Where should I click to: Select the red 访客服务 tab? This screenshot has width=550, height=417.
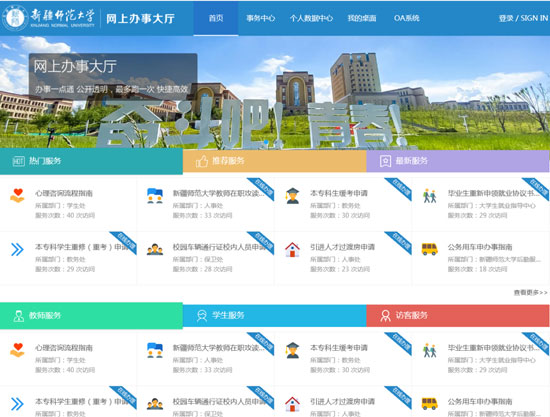[x=458, y=316]
